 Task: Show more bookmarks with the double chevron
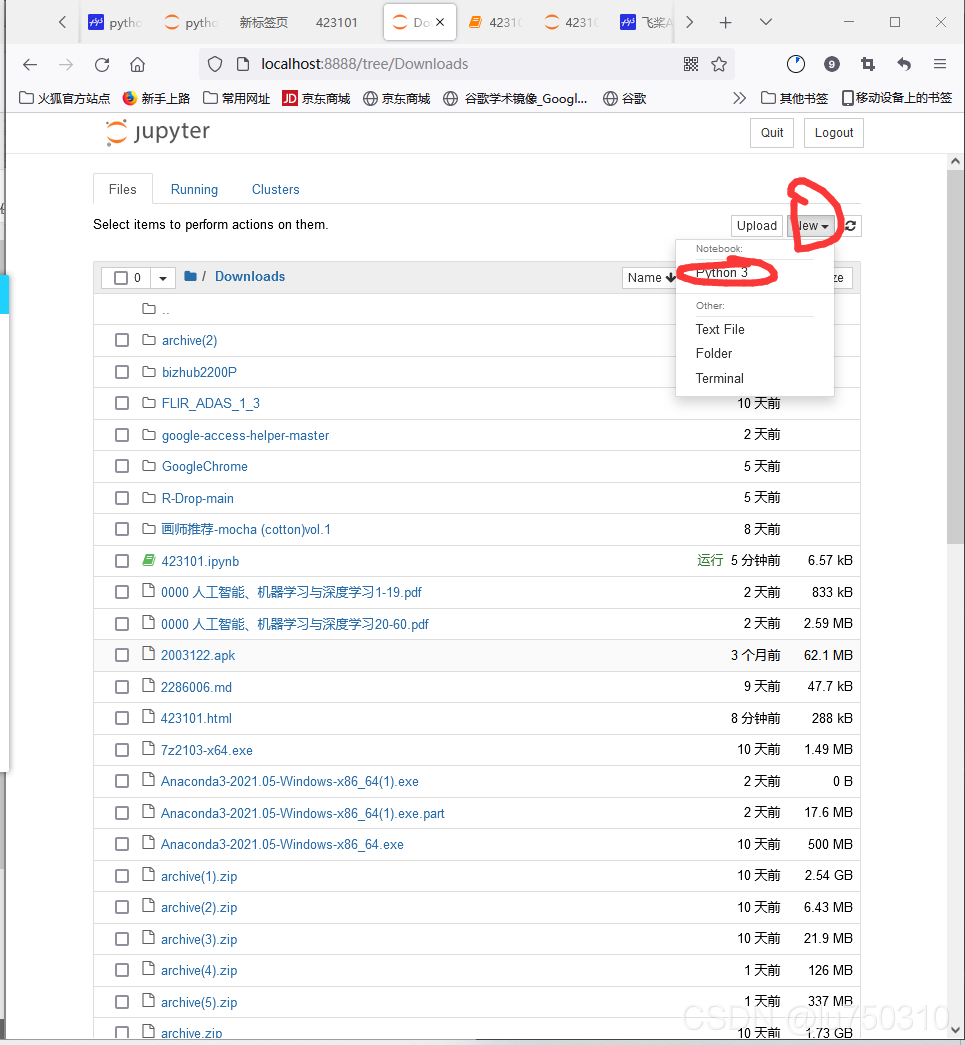click(x=739, y=99)
